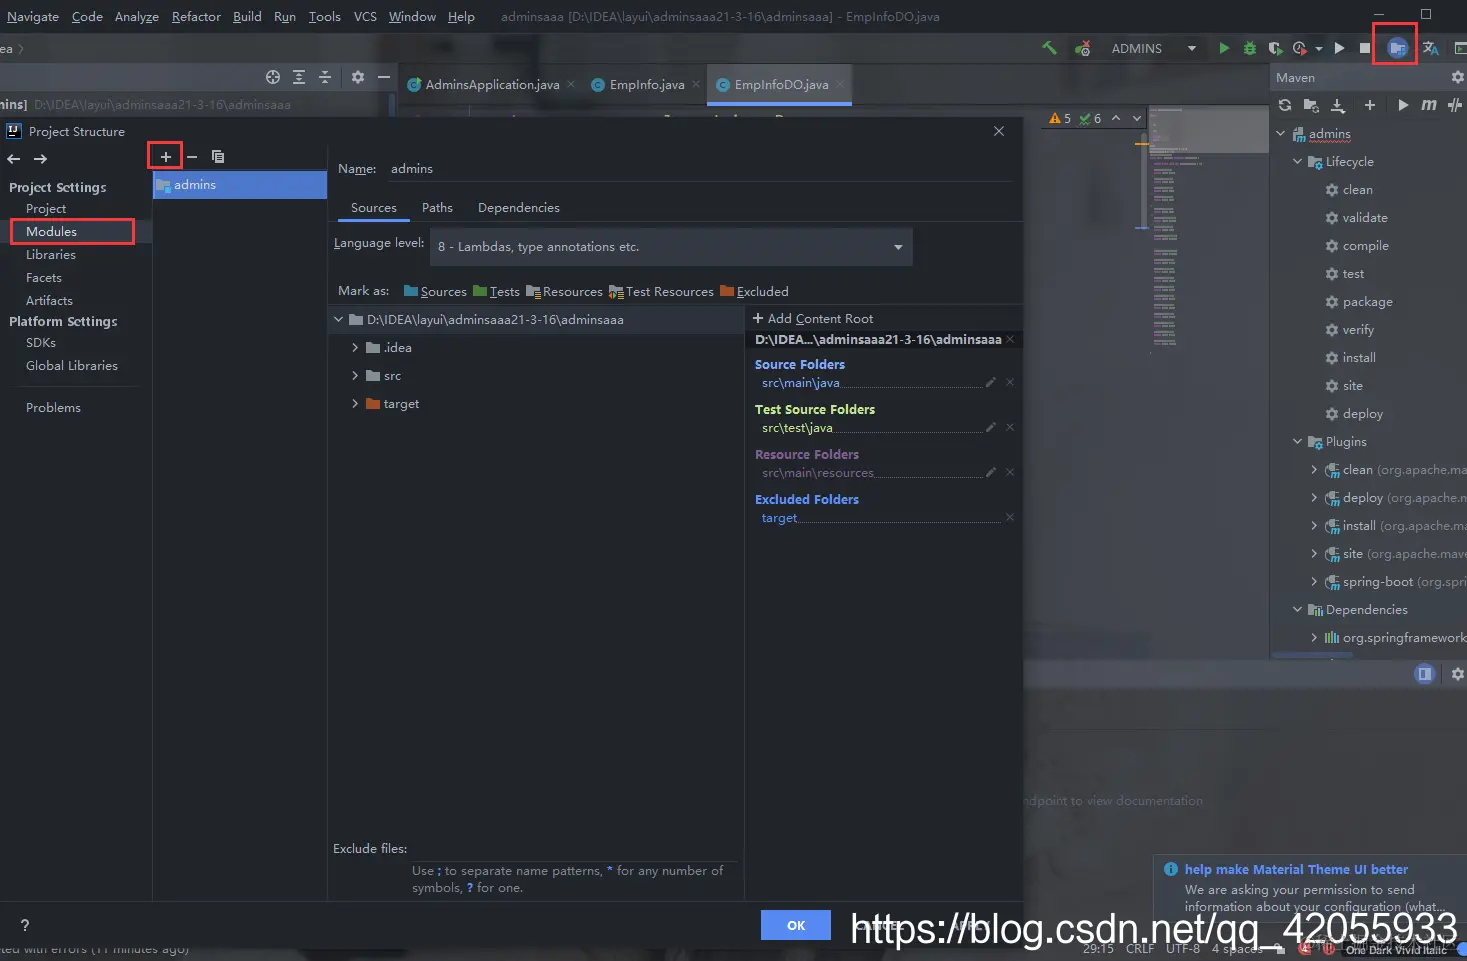Viewport: 1467px width, 961px height.
Task: Open the Build menu
Action: pyautogui.click(x=247, y=16)
